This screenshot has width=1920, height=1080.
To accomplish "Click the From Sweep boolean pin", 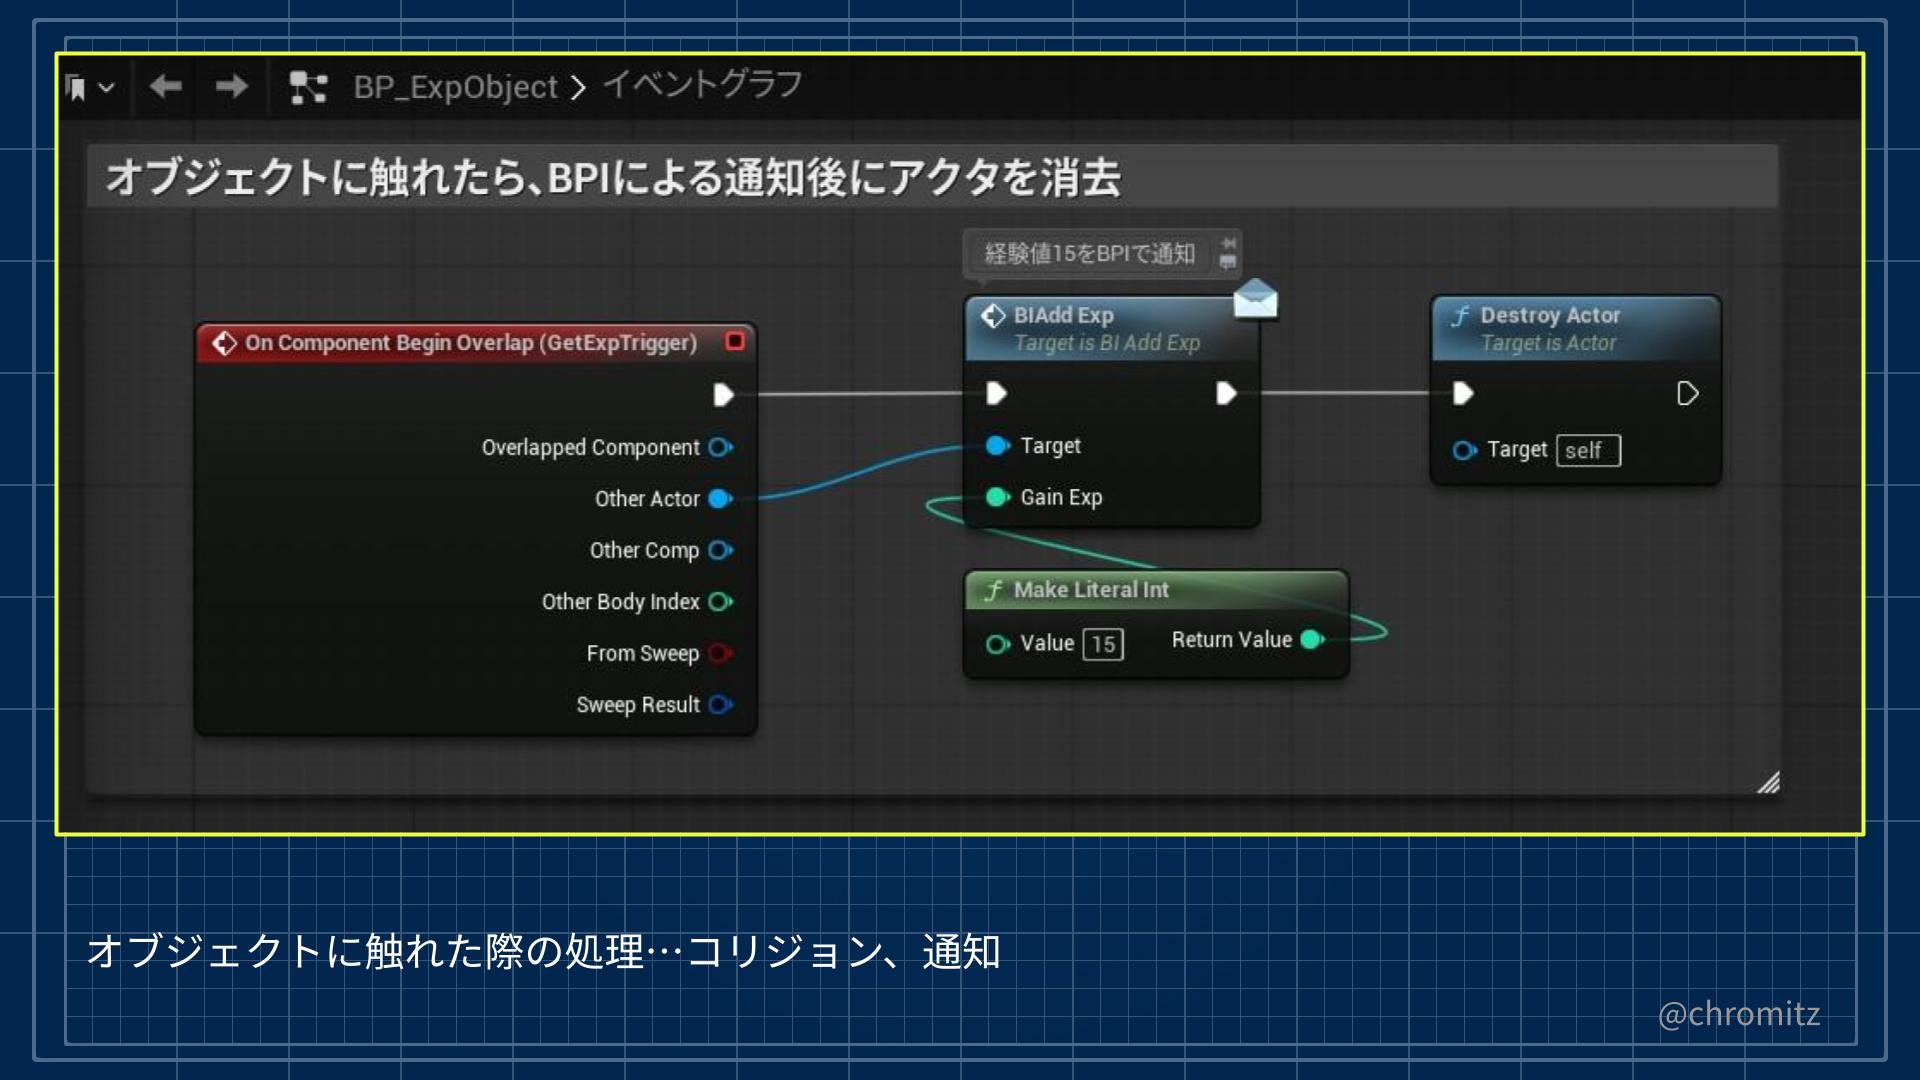I will pyautogui.click(x=720, y=653).
